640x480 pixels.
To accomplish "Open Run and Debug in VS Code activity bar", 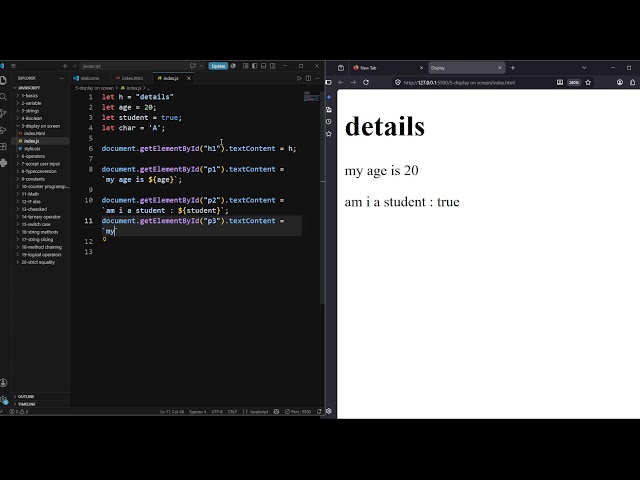I will [3, 130].
